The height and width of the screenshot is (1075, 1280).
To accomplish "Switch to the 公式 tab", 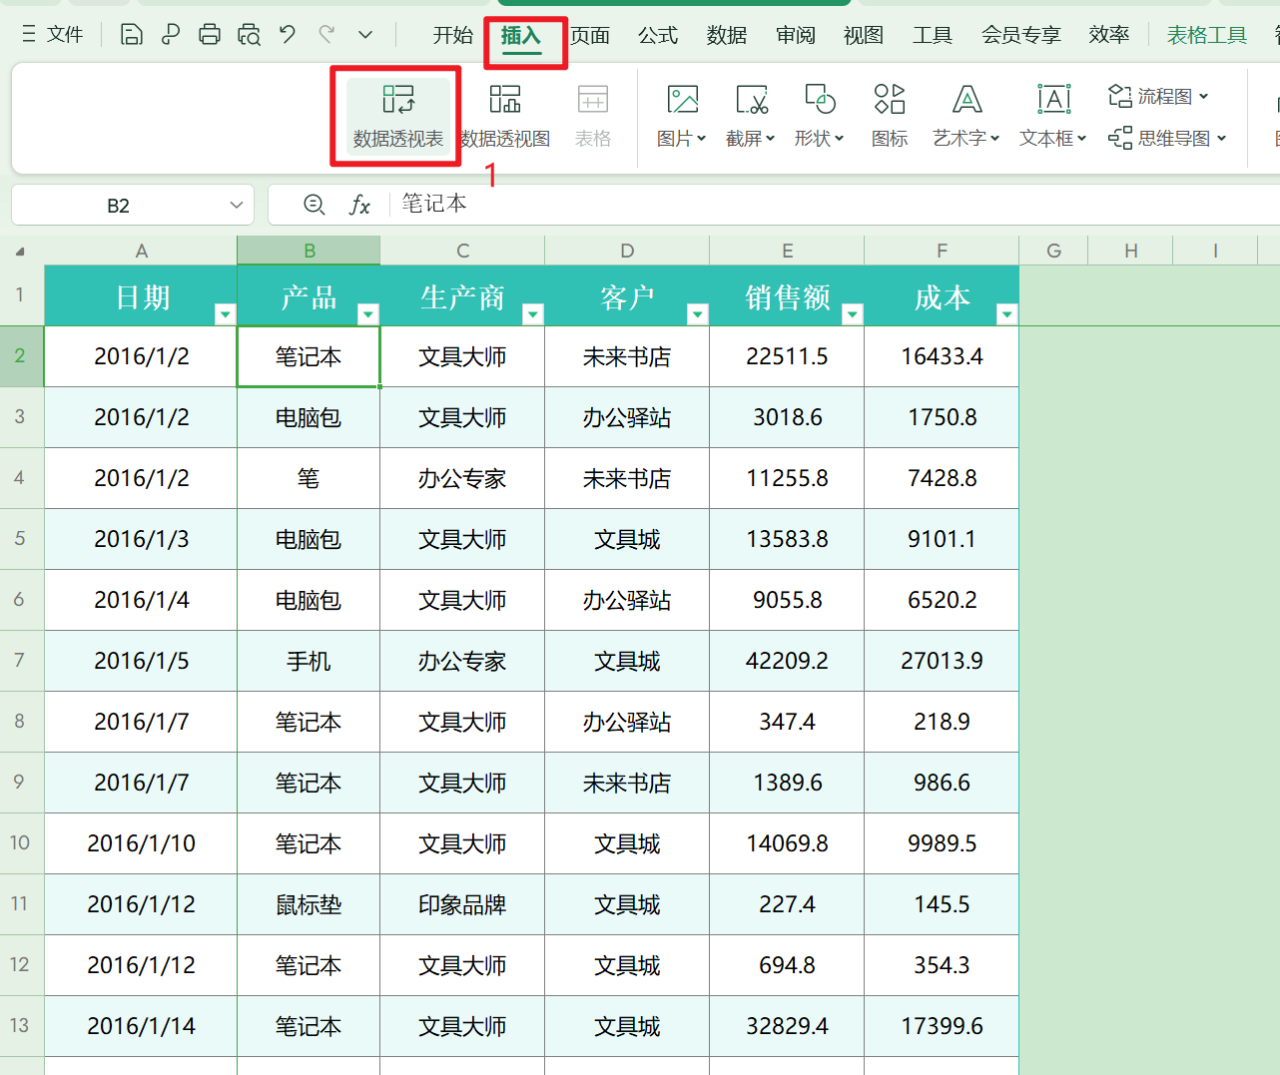I will (658, 35).
